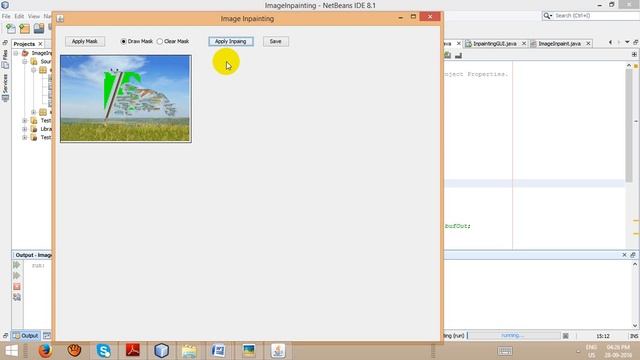640x360 pixels.
Task: Close the Projects tab
Action: pyautogui.click(x=40, y=44)
